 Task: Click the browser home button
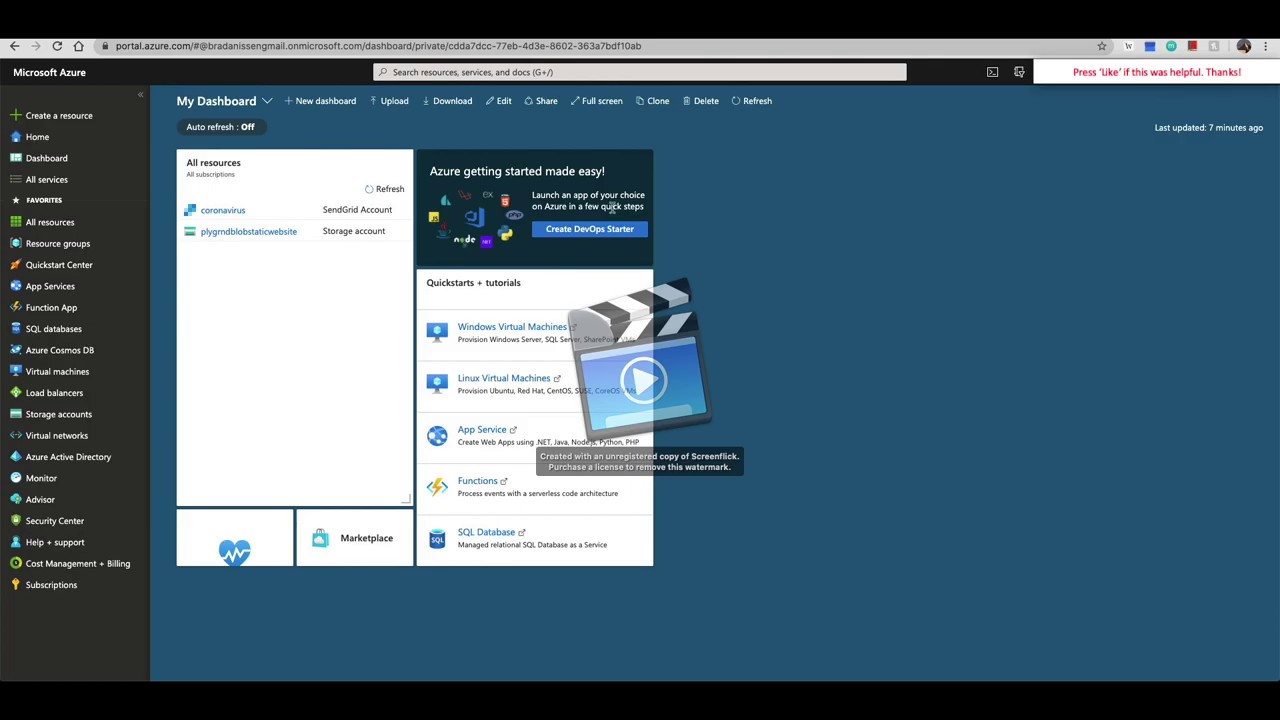(78, 46)
